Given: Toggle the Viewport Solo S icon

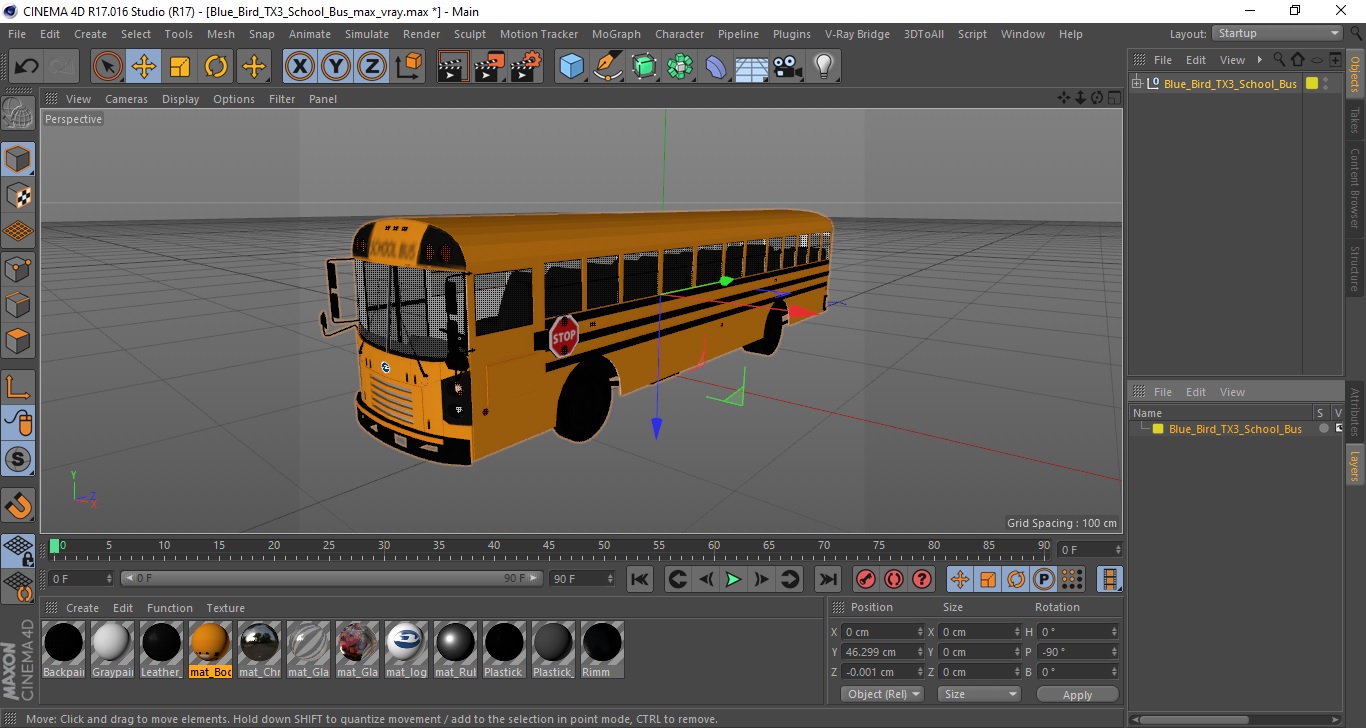Looking at the screenshot, I should (18, 459).
